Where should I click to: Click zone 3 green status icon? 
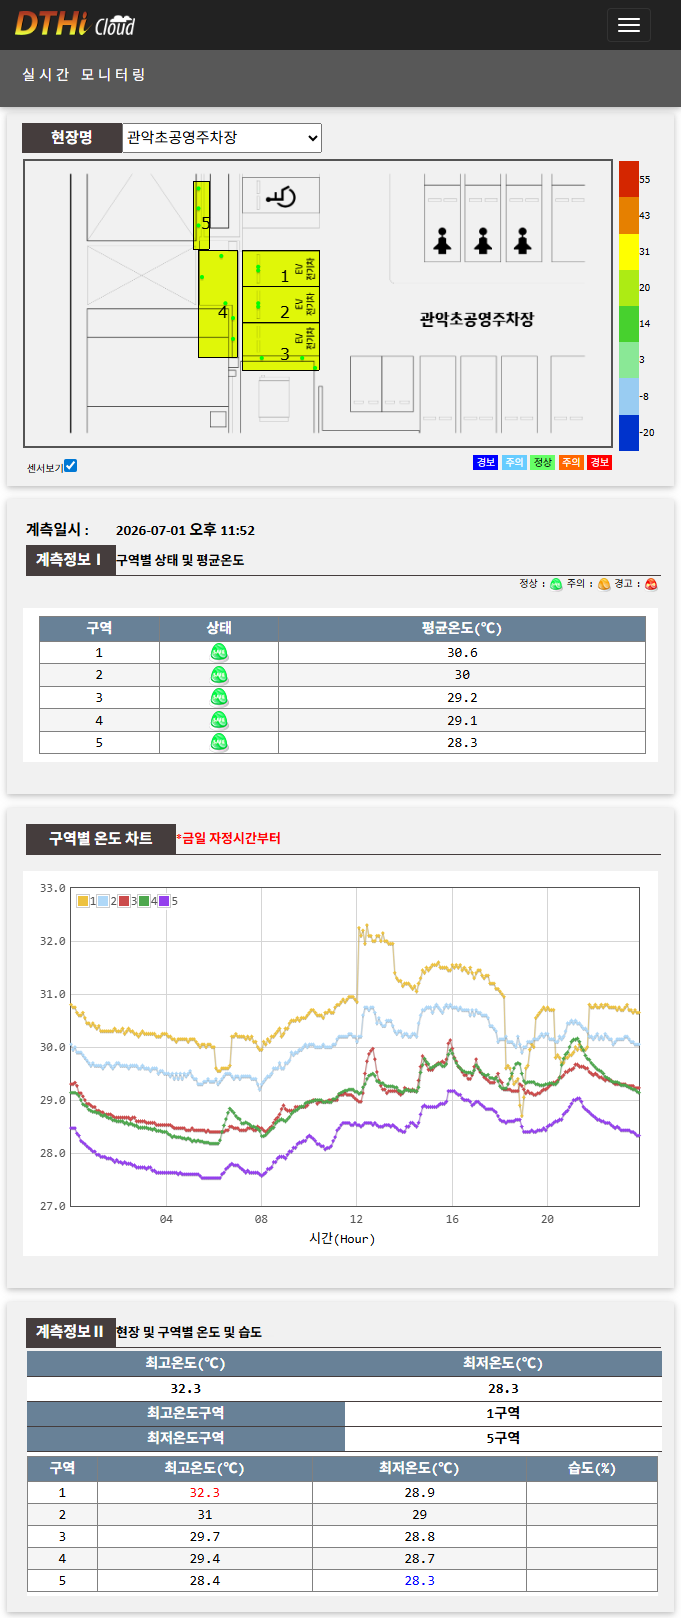[x=219, y=697]
